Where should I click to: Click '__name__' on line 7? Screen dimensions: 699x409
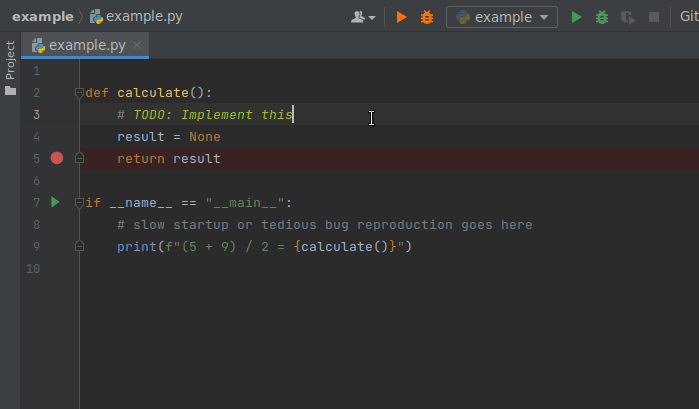pos(141,203)
